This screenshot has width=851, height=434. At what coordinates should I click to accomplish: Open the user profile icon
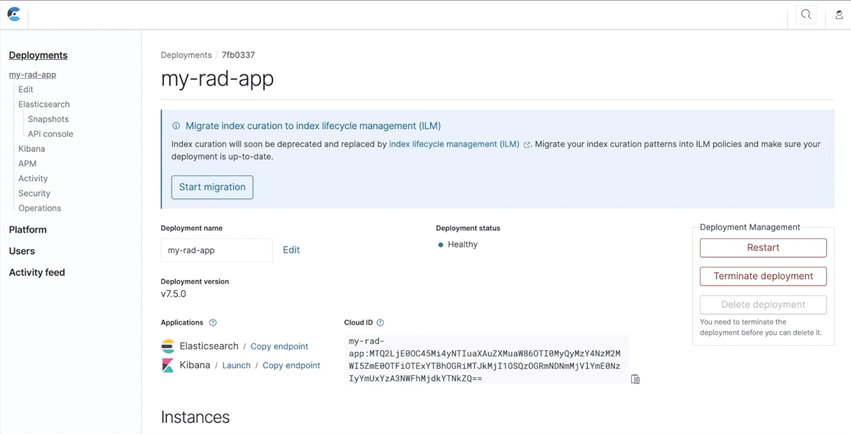click(x=839, y=15)
